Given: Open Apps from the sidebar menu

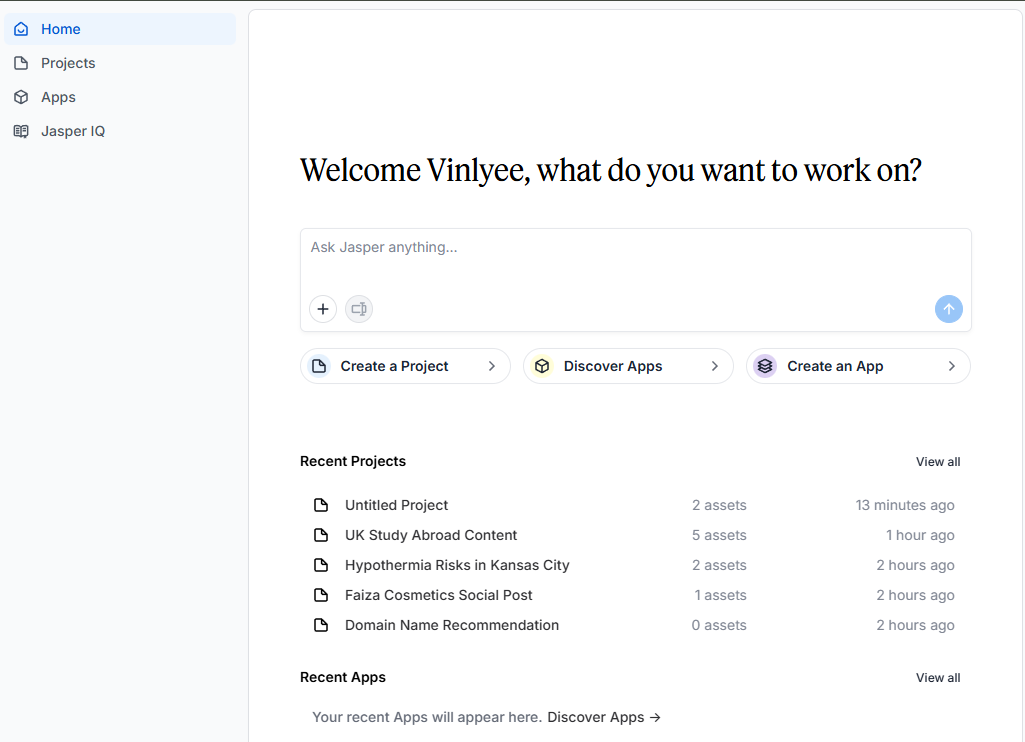Looking at the screenshot, I should coord(58,97).
